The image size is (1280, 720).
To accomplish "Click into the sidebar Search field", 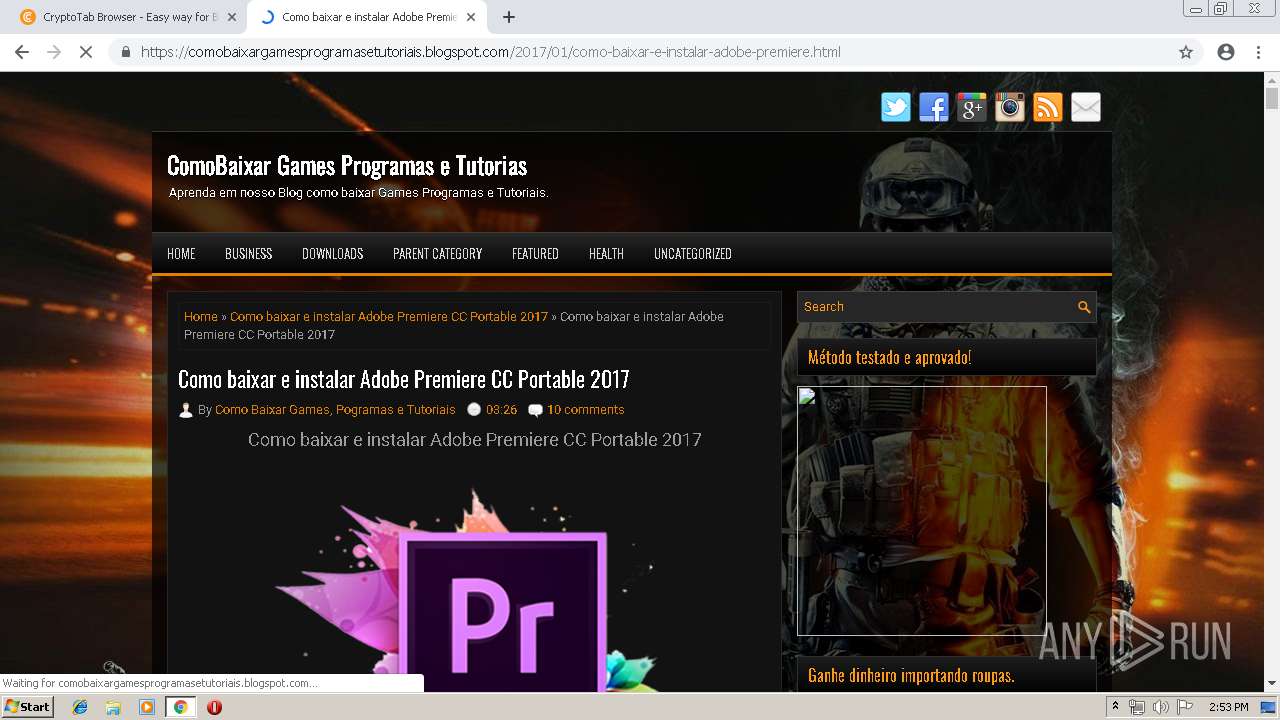I will pos(936,307).
